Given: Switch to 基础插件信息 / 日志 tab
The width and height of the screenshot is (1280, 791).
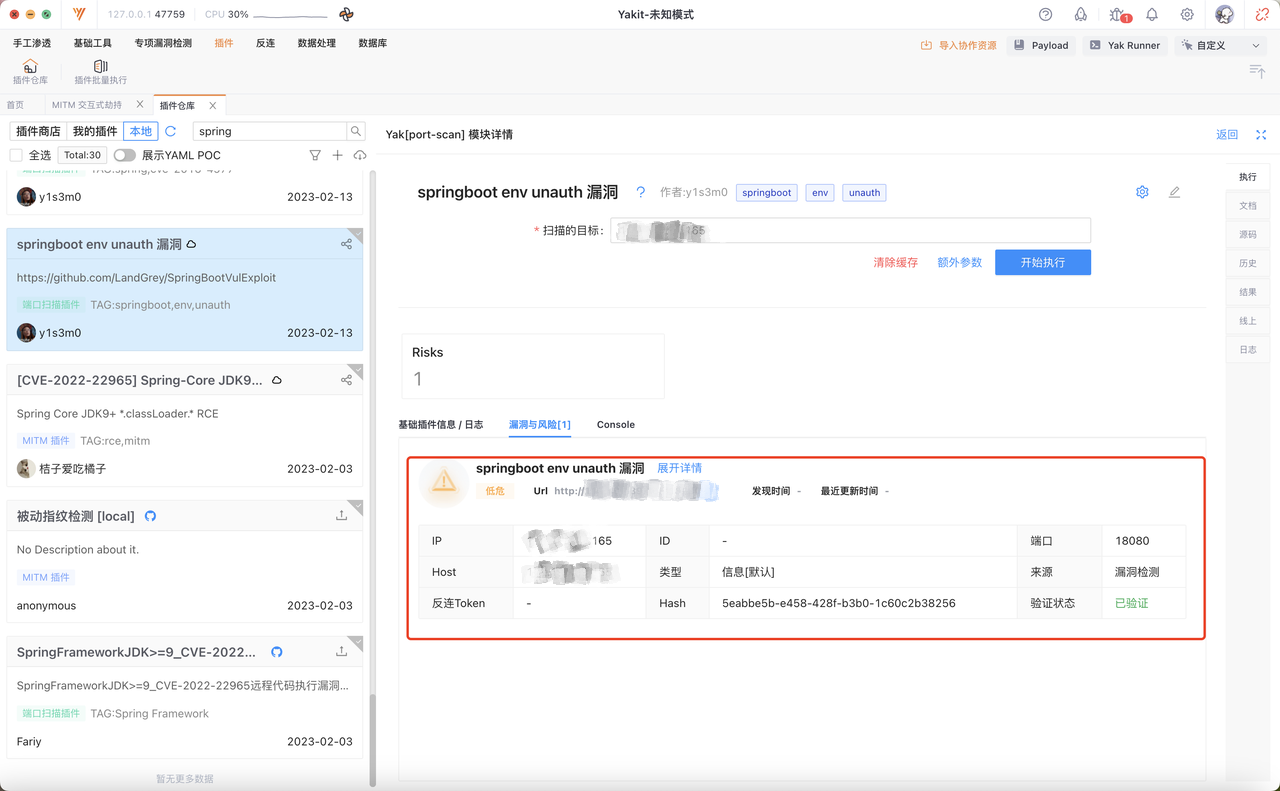Looking at the screenshot, I should [441, 425].
